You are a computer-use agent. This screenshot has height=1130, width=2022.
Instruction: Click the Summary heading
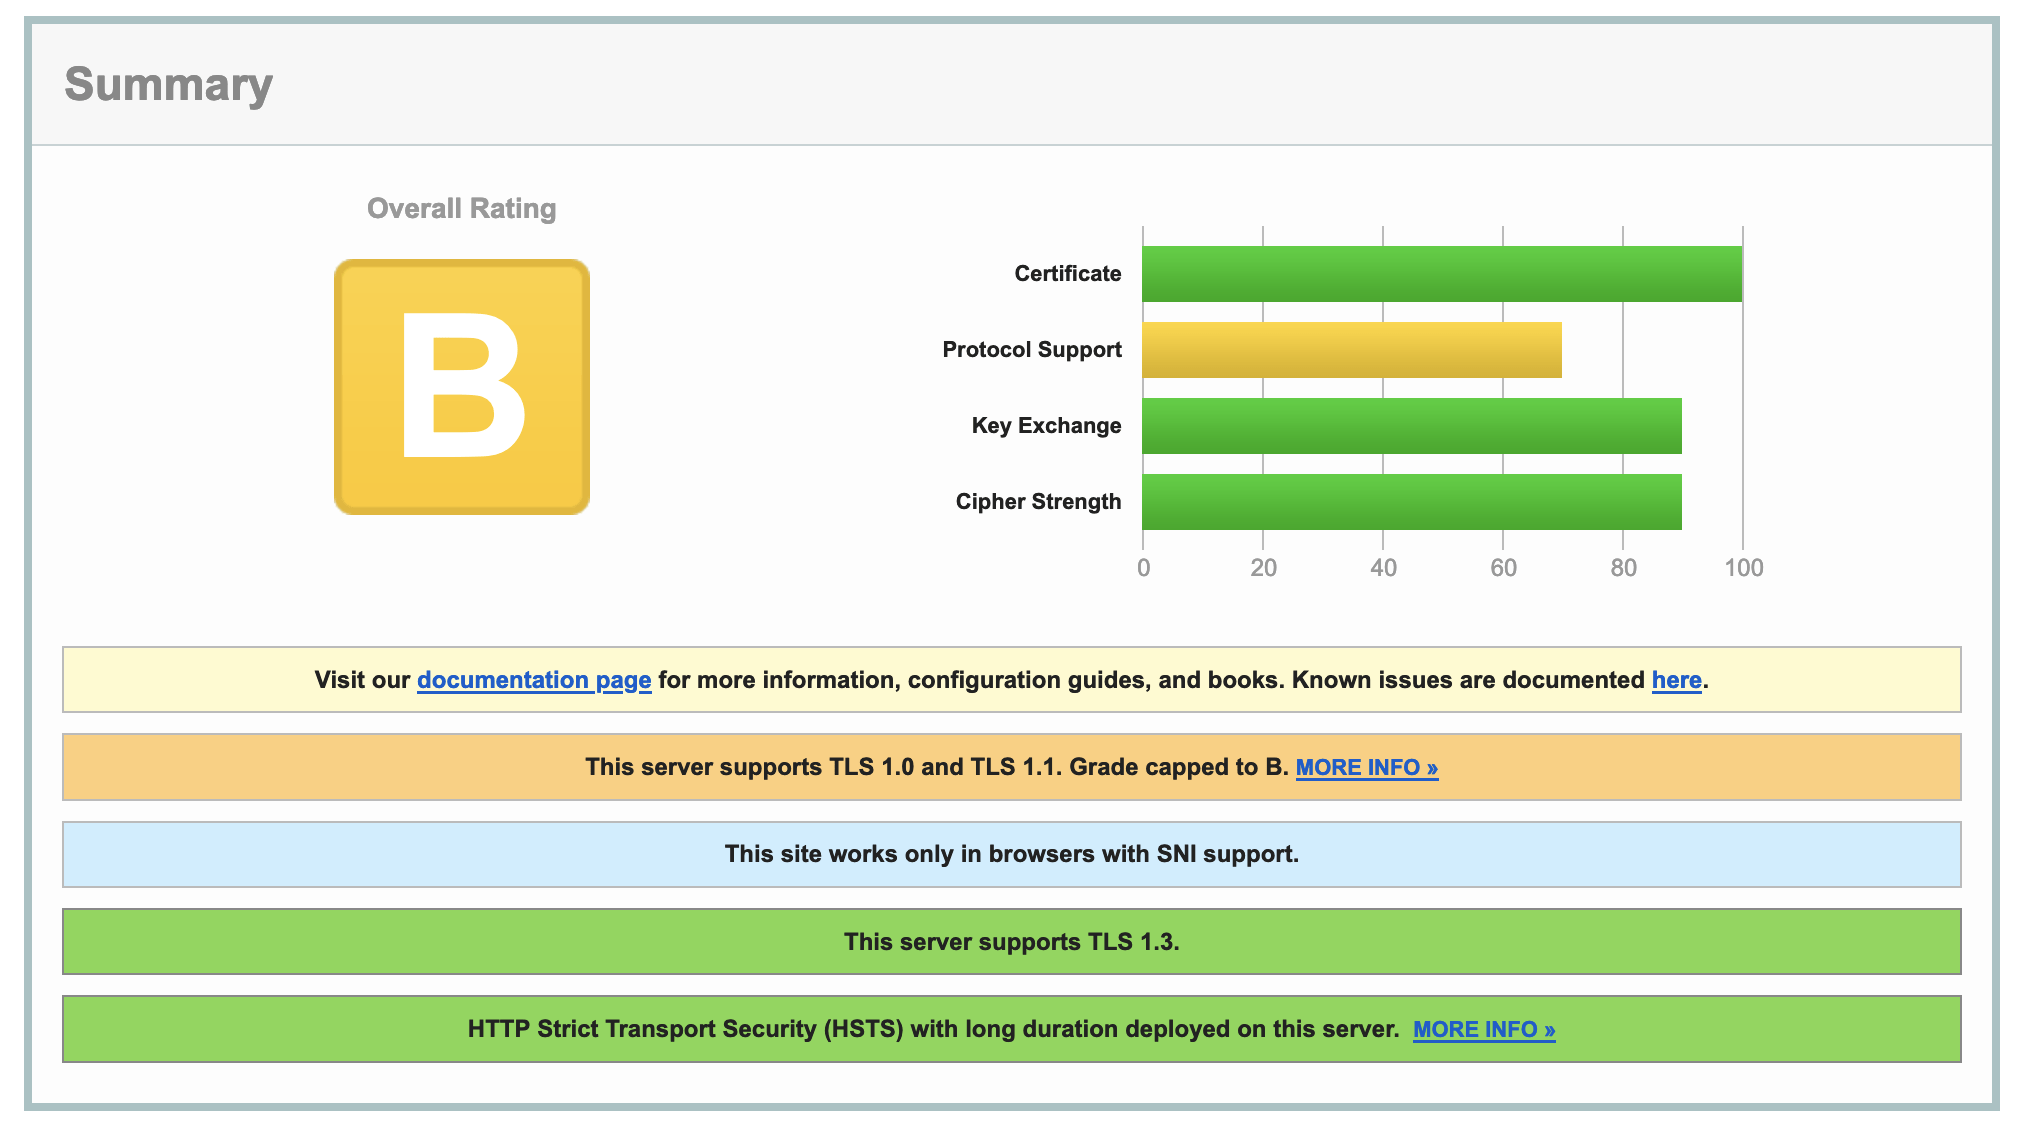click(168, 84)
